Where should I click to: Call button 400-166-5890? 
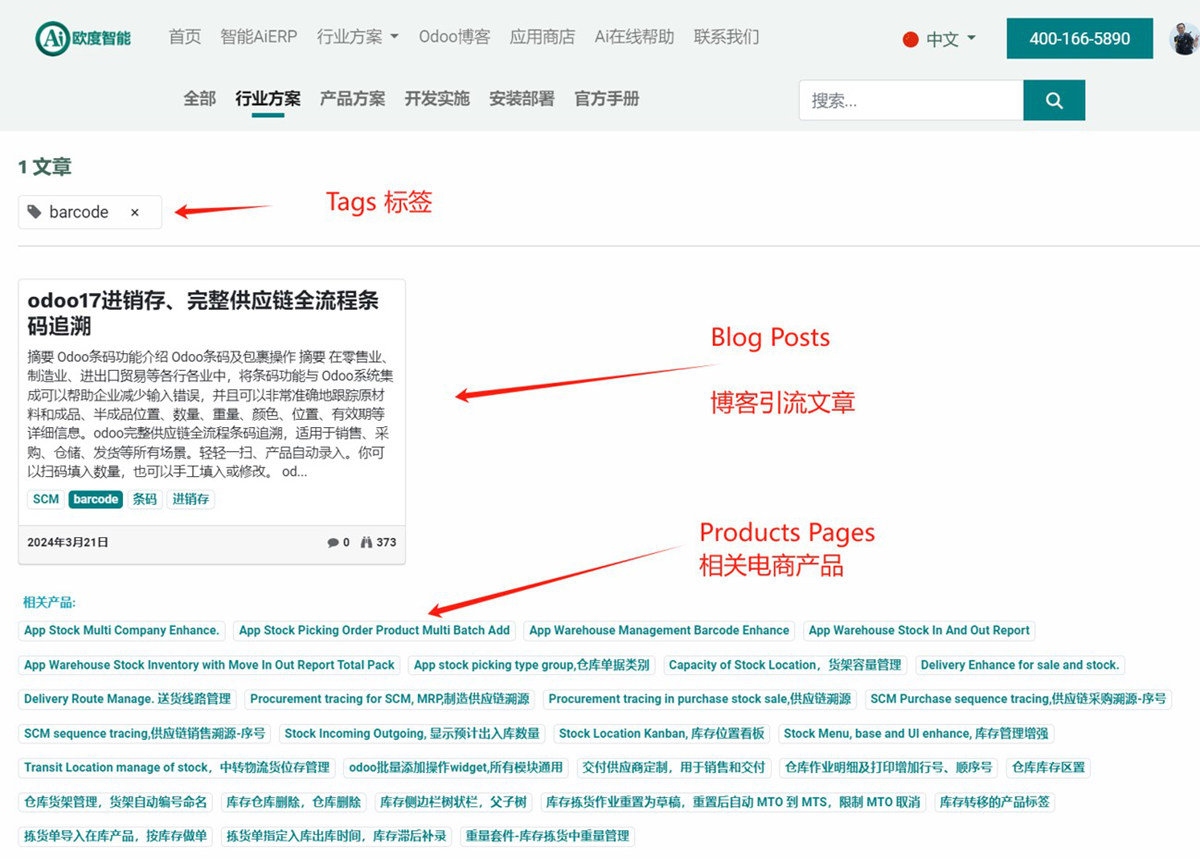[1080, 39]
